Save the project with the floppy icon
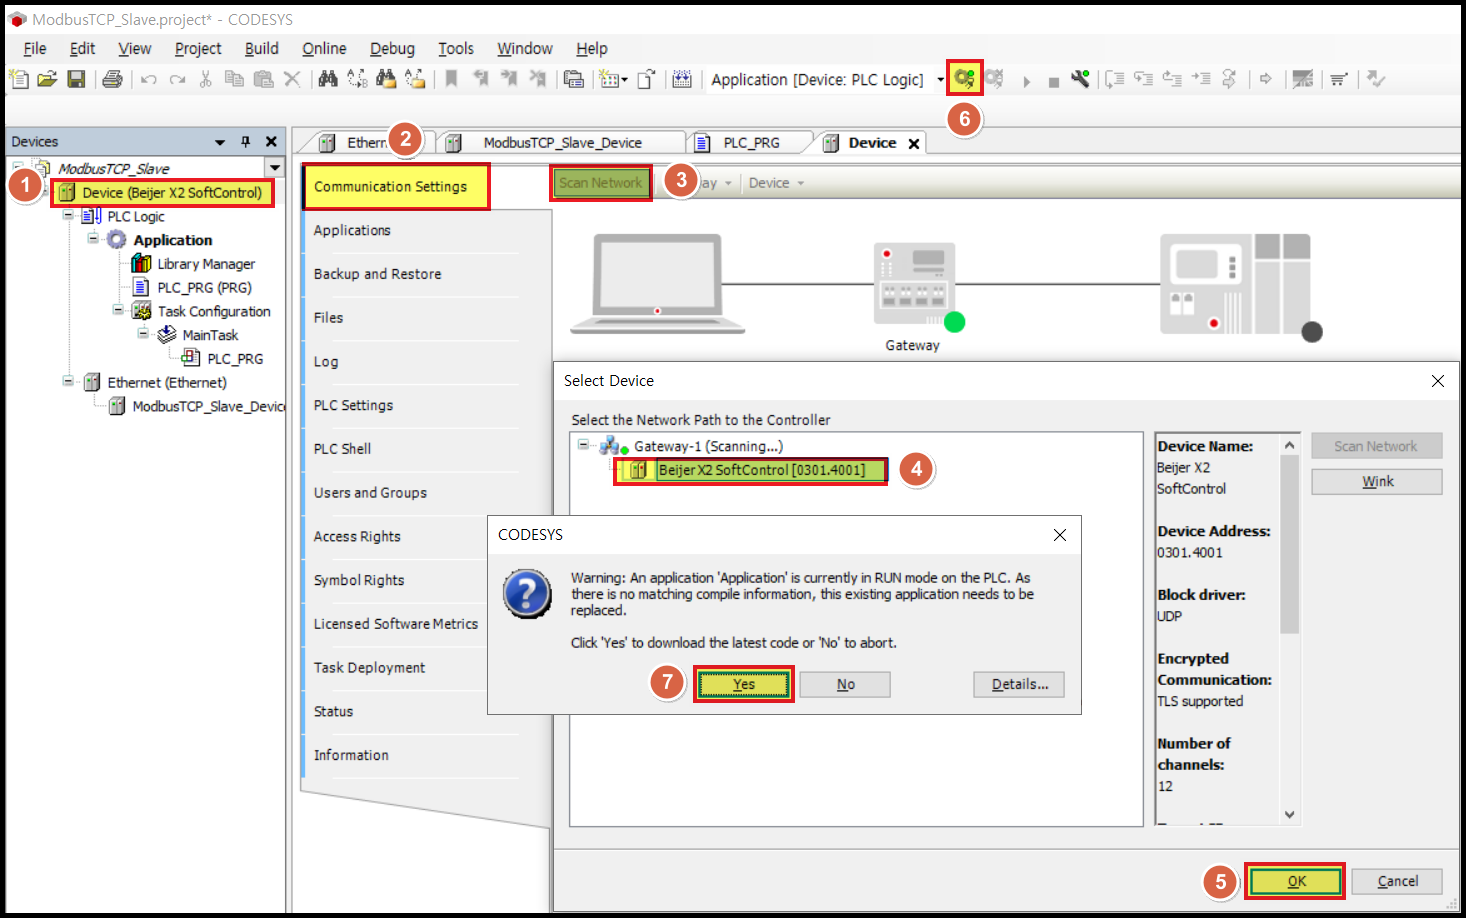1466x918 pixels. pyautogui.click(x=76, y=79)
